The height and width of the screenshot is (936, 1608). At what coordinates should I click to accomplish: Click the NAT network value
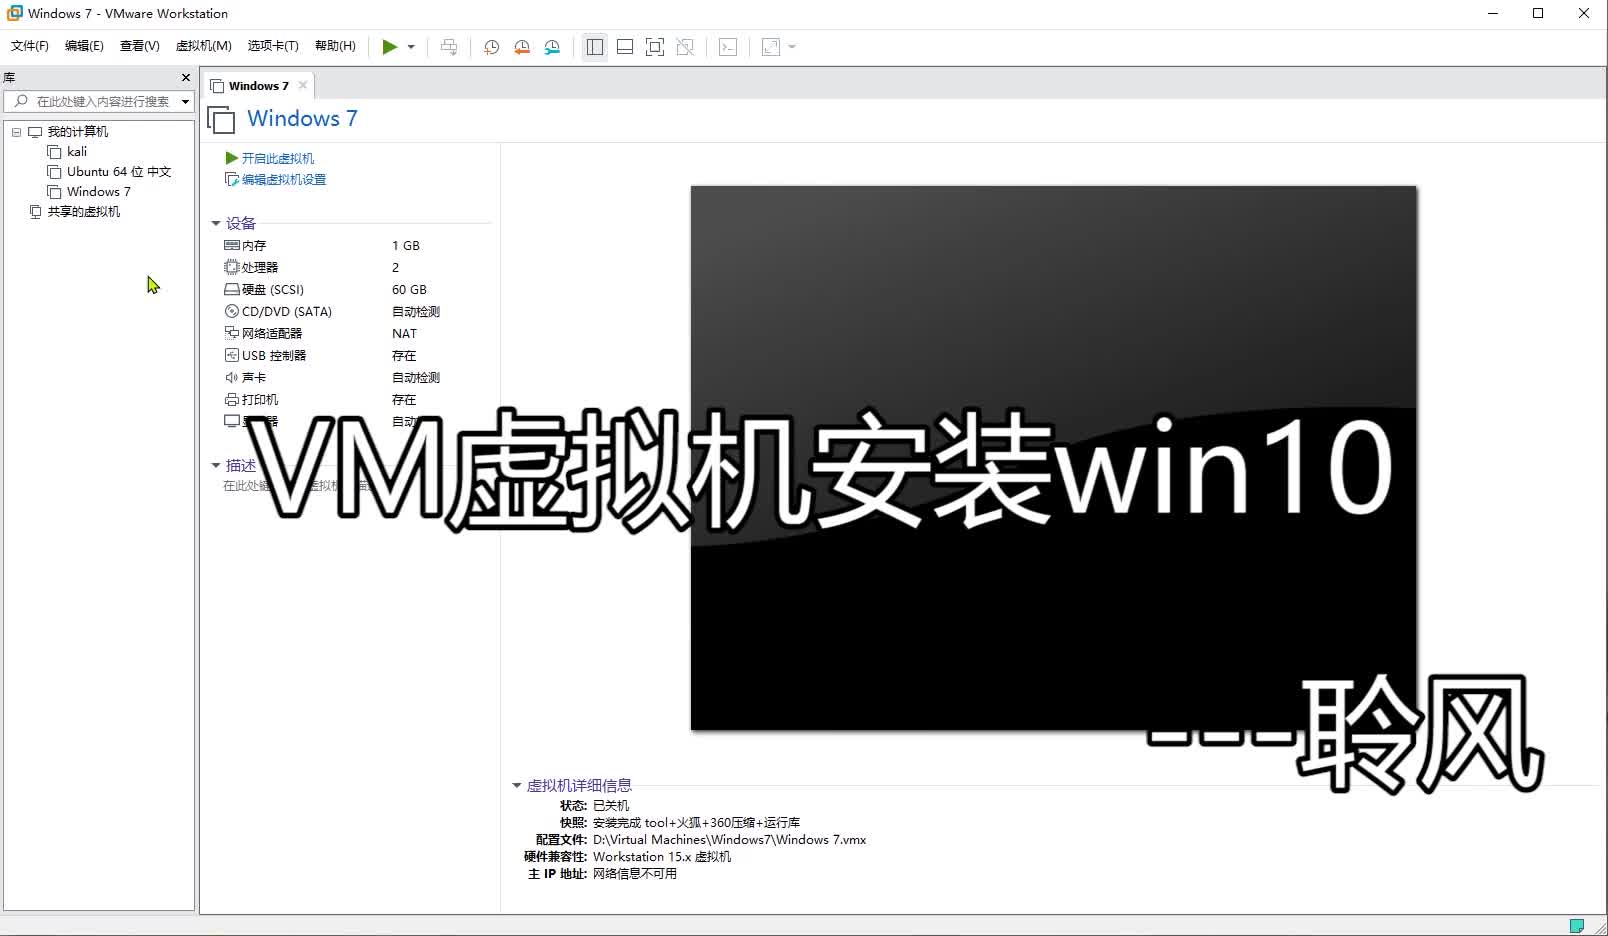click(404, 334)
